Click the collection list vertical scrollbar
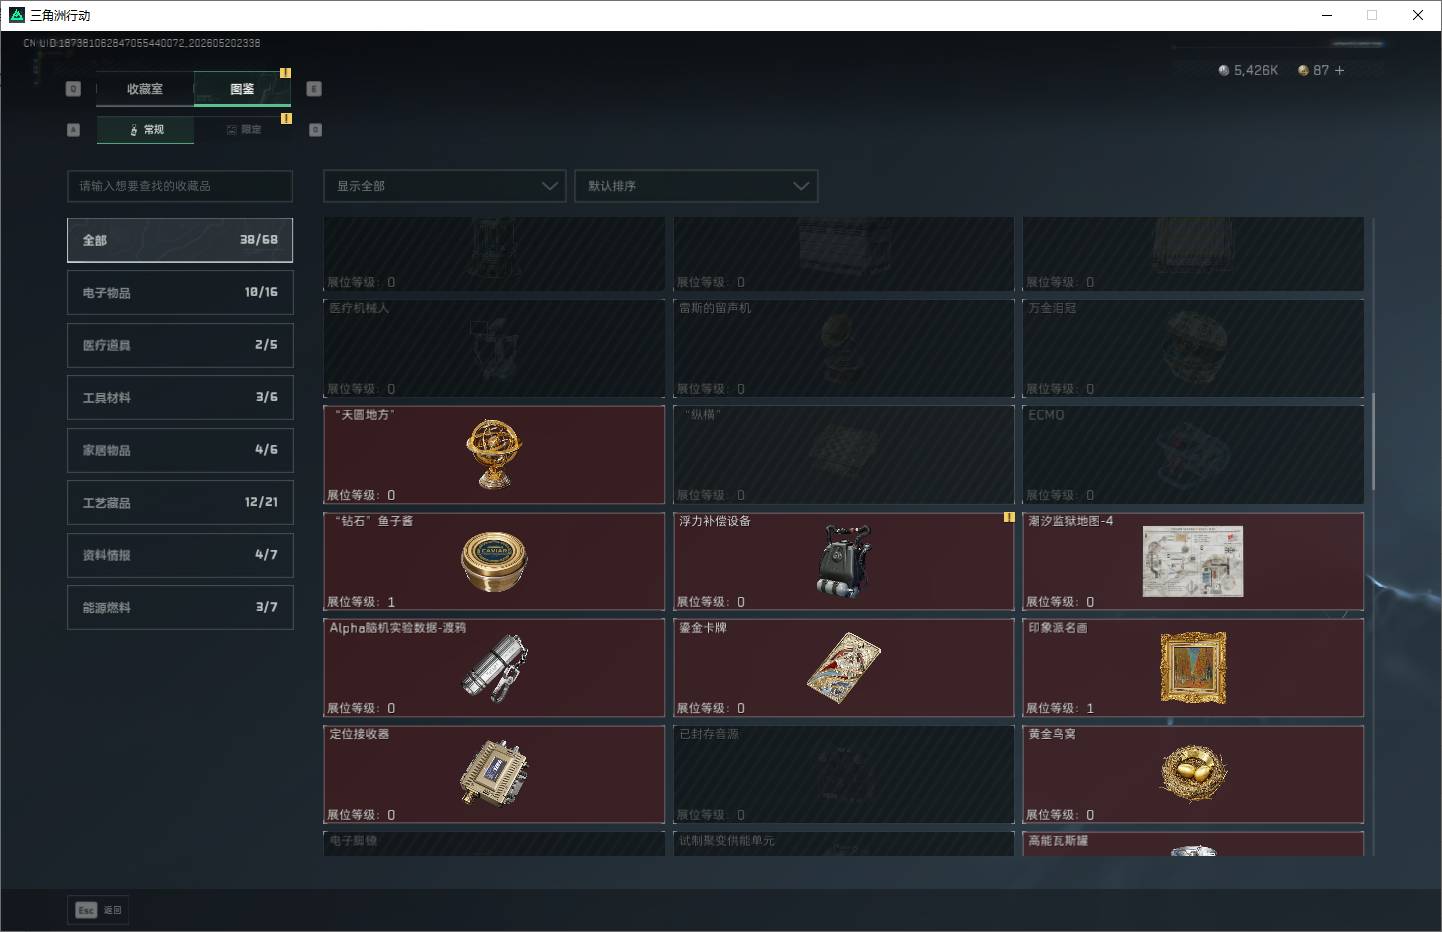The image size is (1442, 932). click(1373, 441)
